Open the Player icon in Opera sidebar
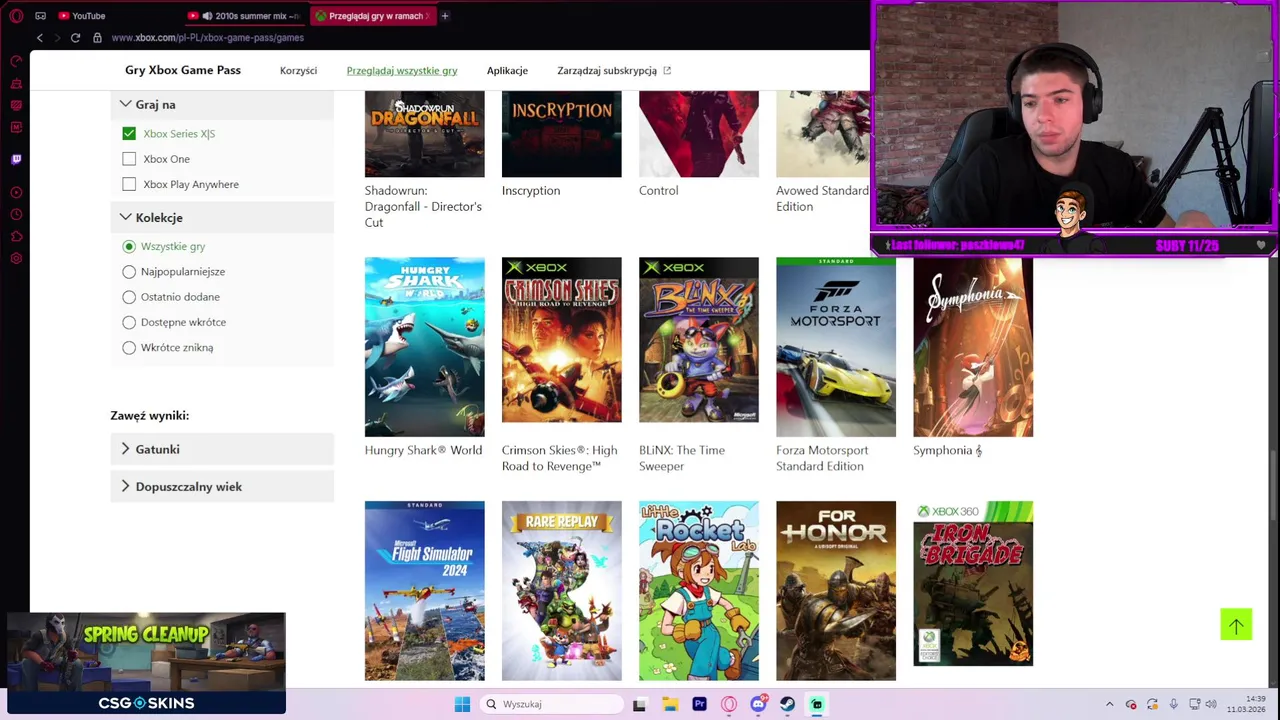 [16, 192]
